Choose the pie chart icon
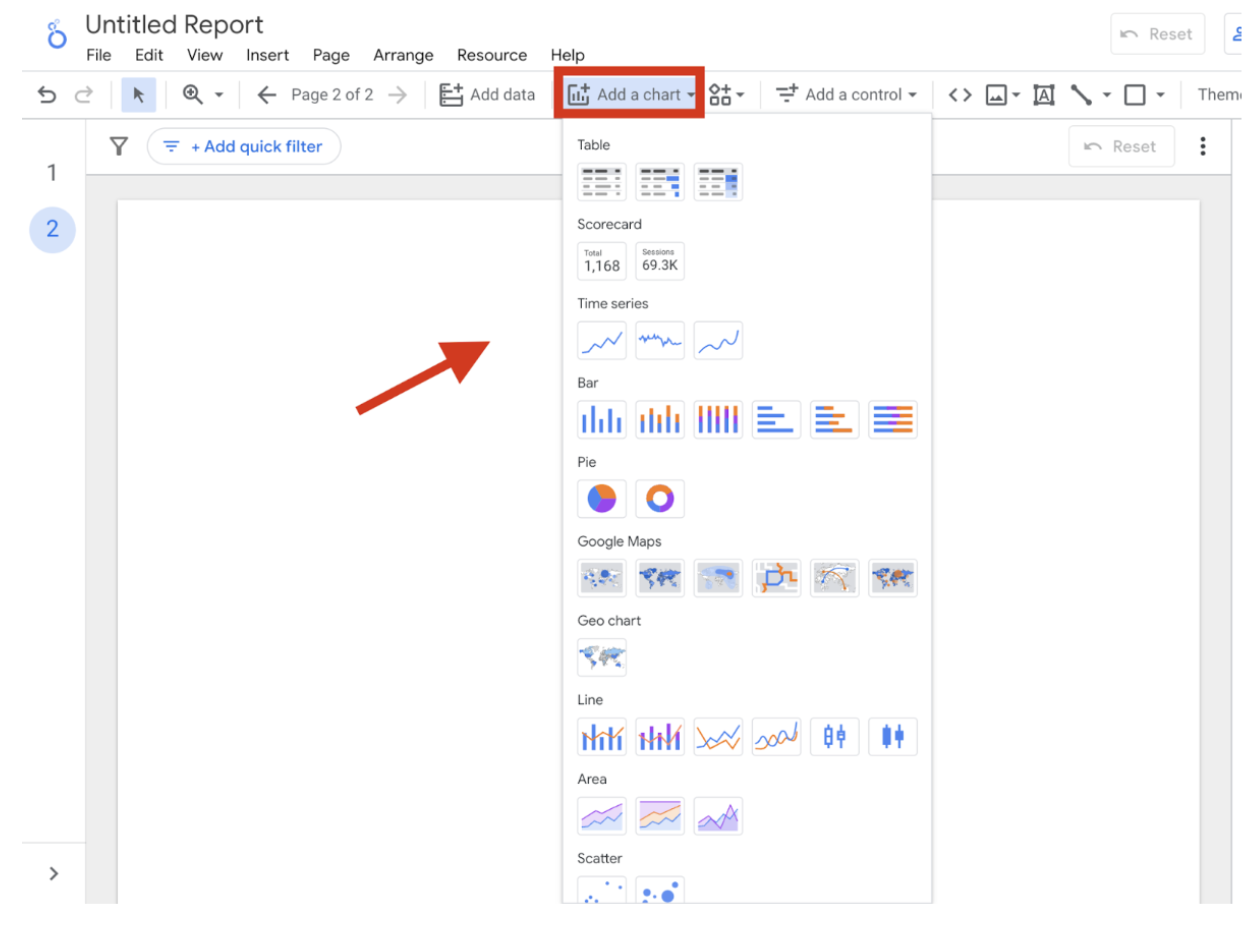The image size is (1250, 928). tap(602, 498)
